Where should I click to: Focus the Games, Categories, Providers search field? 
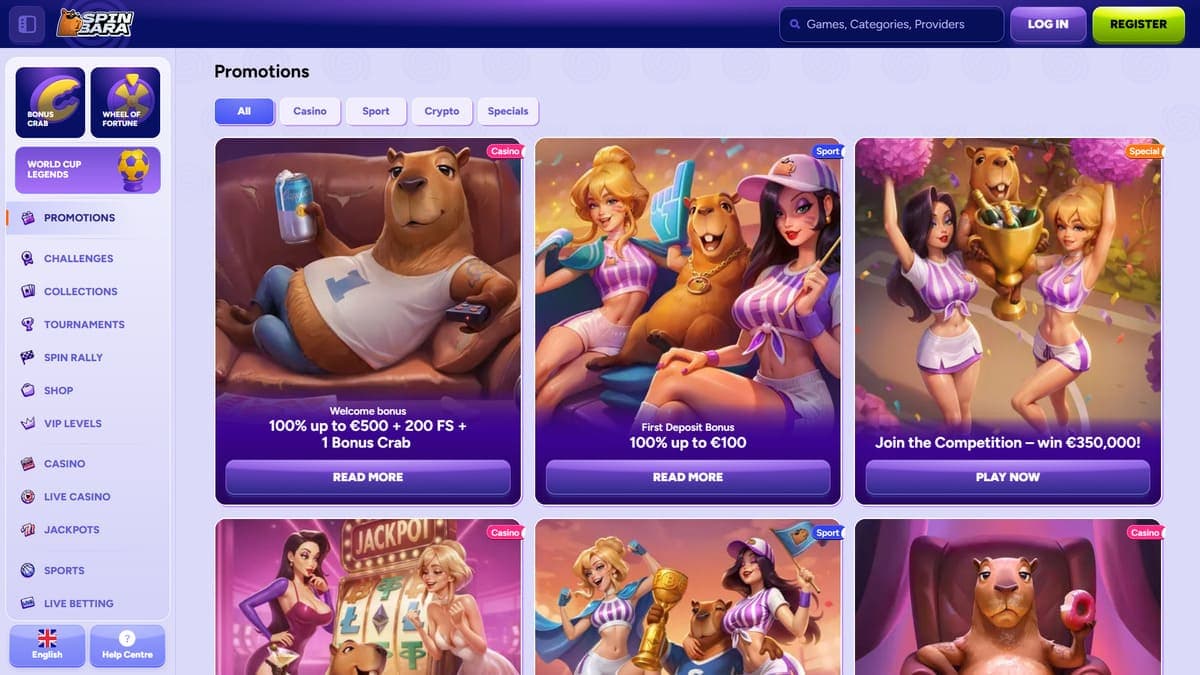891,25
